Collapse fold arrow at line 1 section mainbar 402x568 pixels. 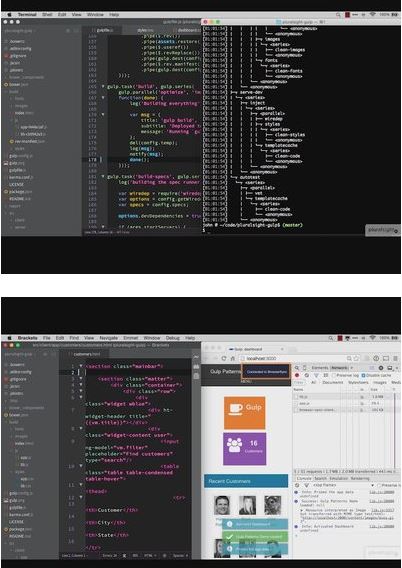81,366
